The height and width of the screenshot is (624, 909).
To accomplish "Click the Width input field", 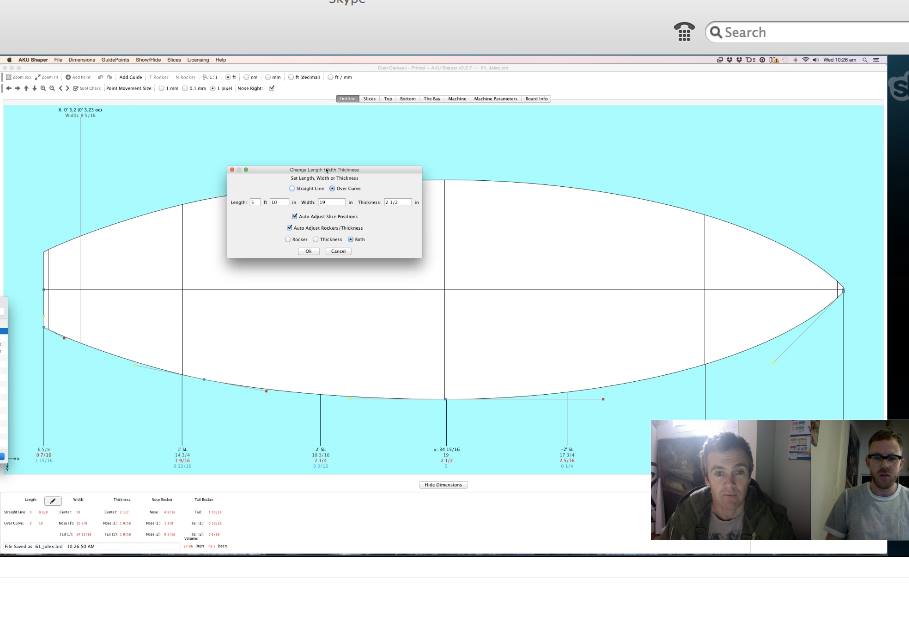I will [332, 202].
